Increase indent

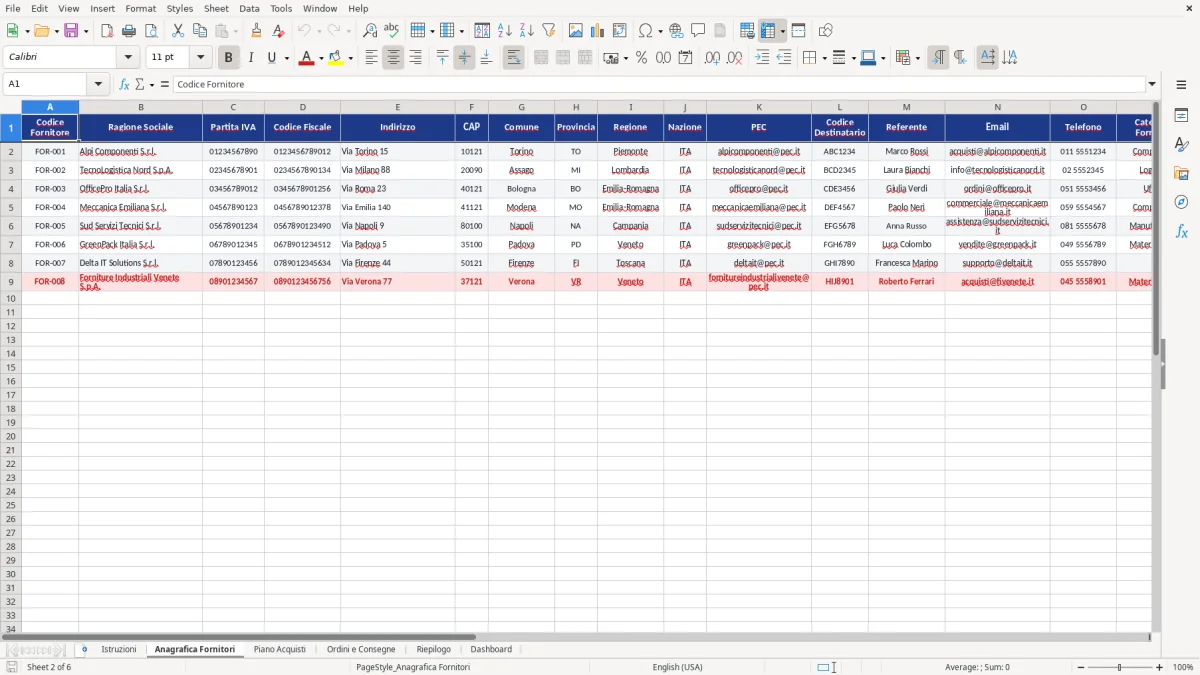click(x=762, y=58)
